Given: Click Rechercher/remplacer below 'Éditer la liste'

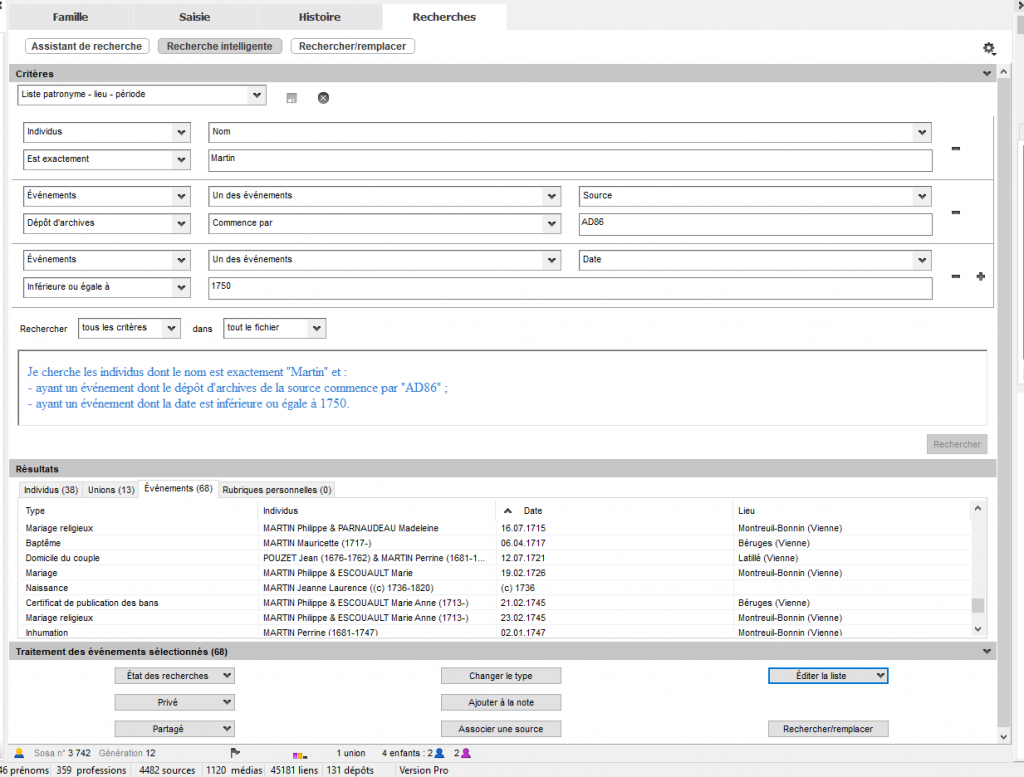Looking at the screenshot, I should [x=828, y=729].
